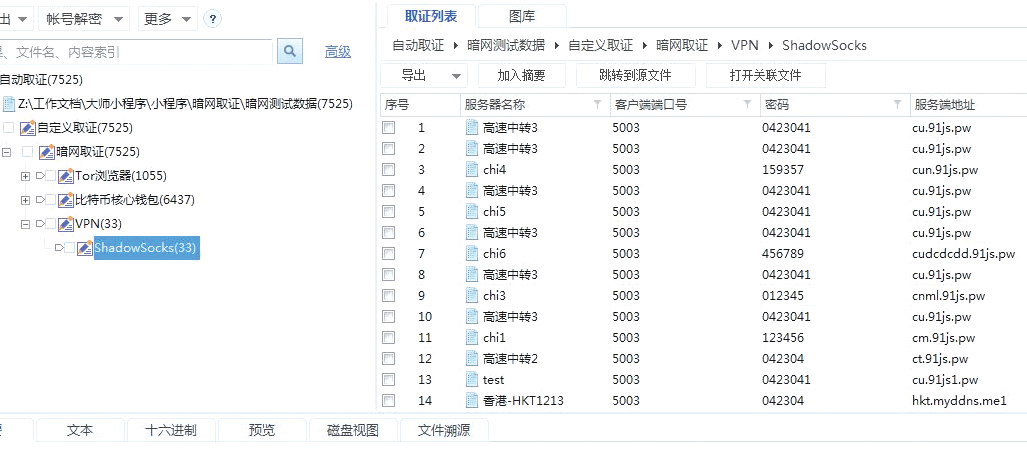Click the 加入摘要 button
The image size is (1027, 454).
coord(521,75)
